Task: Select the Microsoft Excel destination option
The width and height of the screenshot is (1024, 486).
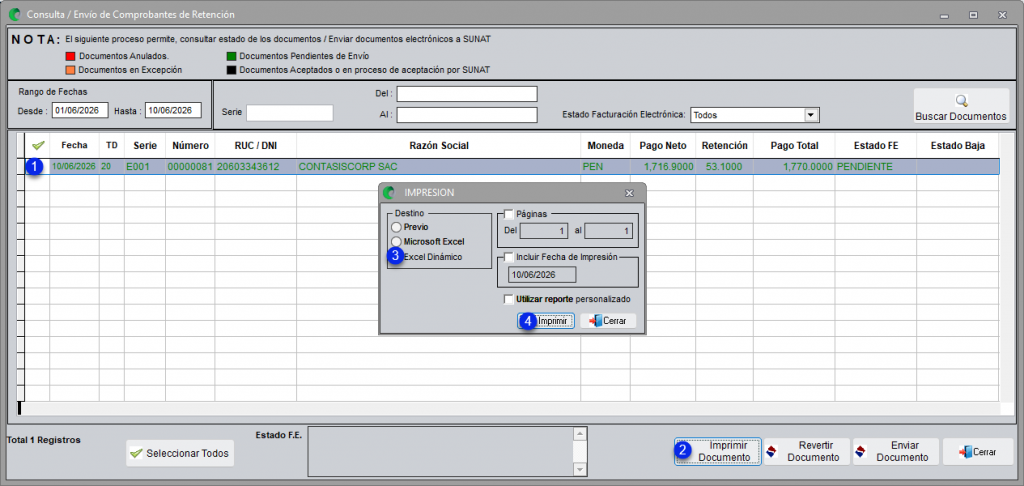Action: [396, 242]
